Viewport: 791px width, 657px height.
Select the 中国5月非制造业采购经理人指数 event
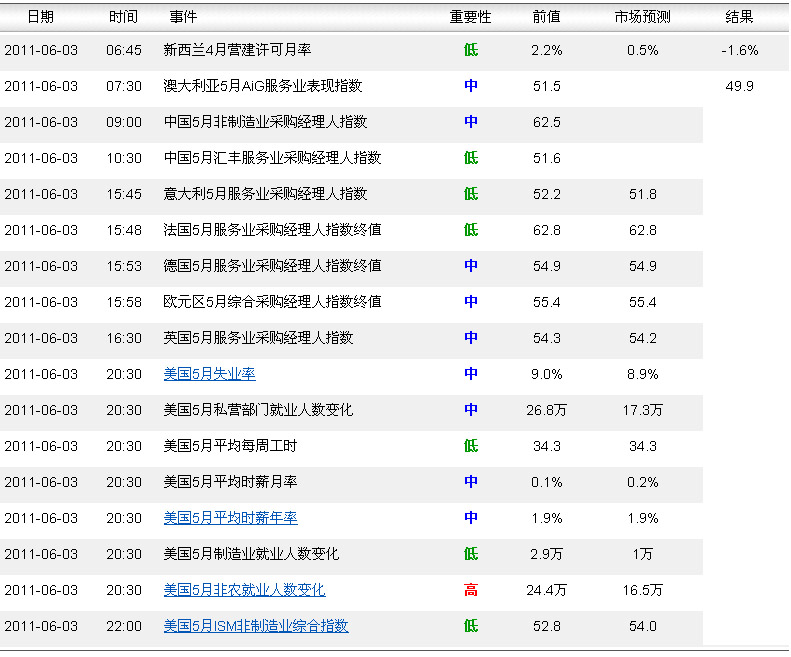click(265, 122)
